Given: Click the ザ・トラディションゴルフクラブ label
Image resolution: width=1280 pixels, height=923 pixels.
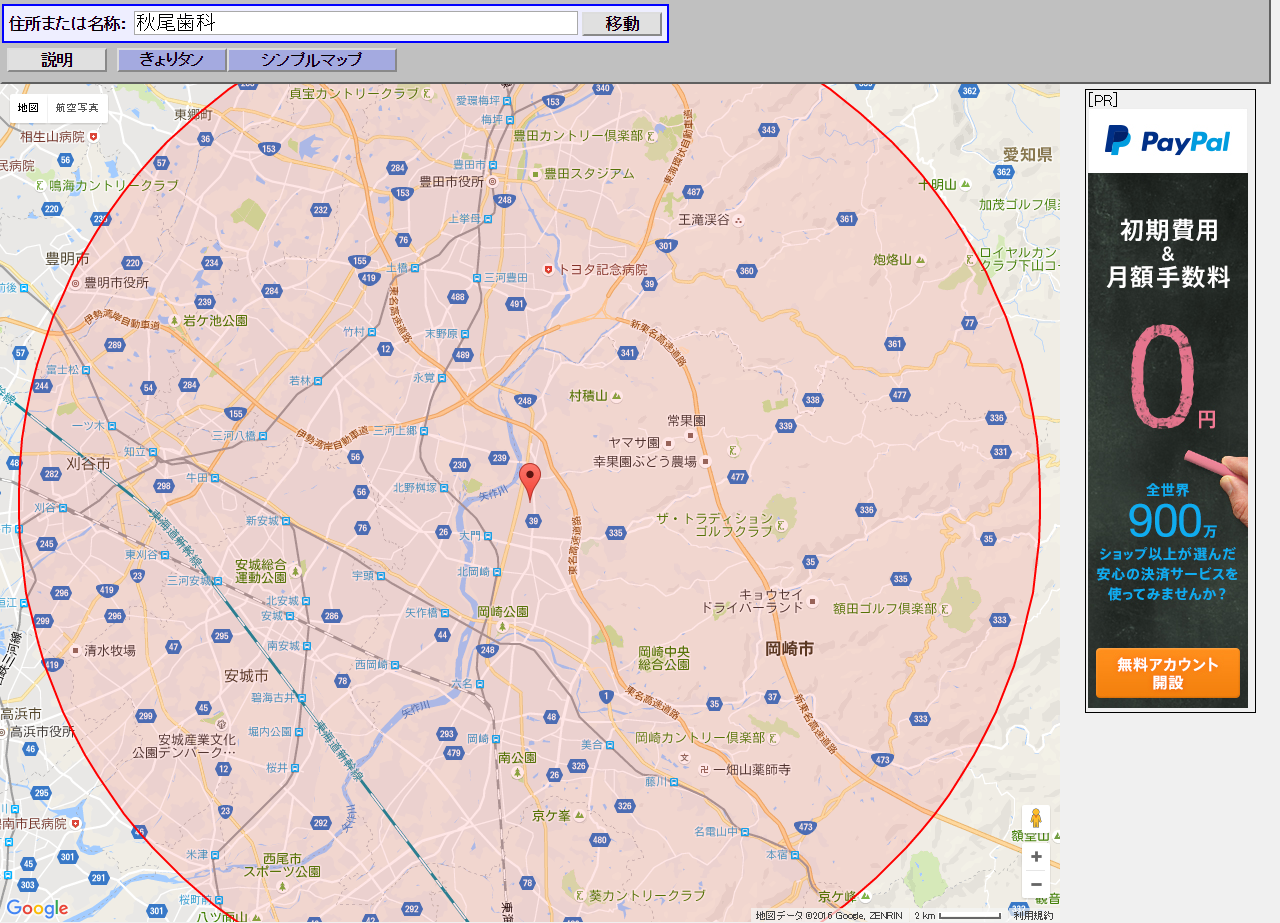Looking at the screenshot, I should point(715,524).
